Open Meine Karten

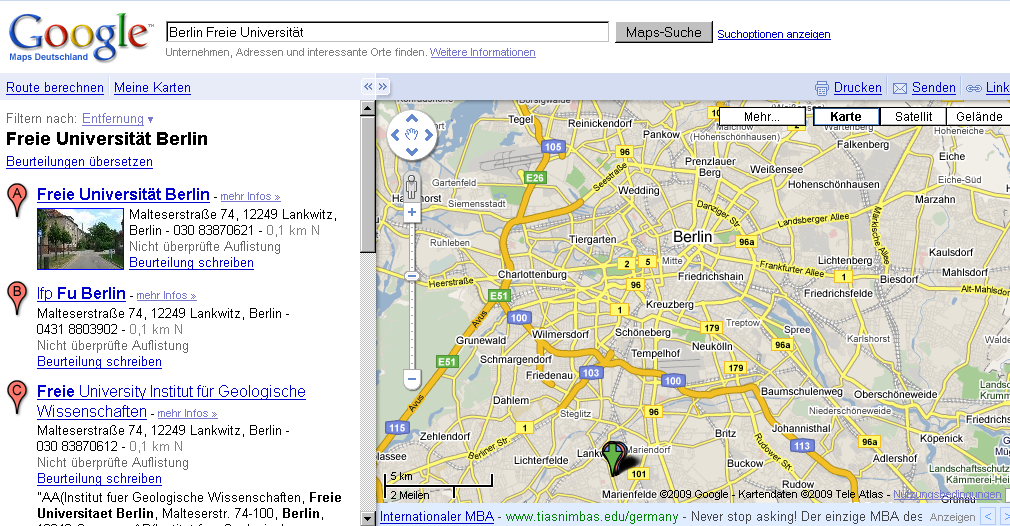click(152, 88)
